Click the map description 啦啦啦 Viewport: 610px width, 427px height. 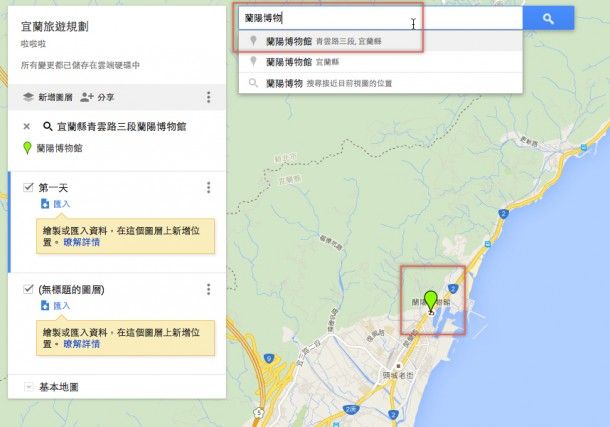(33, 44)
